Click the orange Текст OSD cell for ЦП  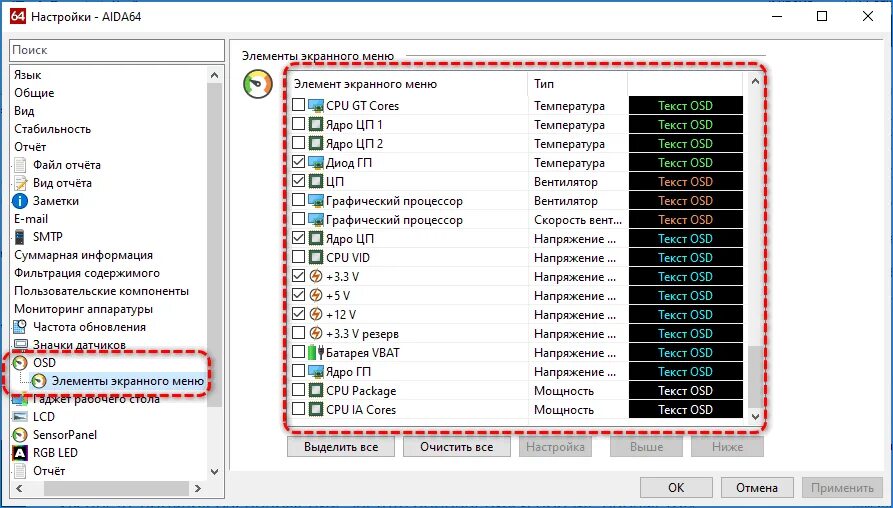(686, 182)
